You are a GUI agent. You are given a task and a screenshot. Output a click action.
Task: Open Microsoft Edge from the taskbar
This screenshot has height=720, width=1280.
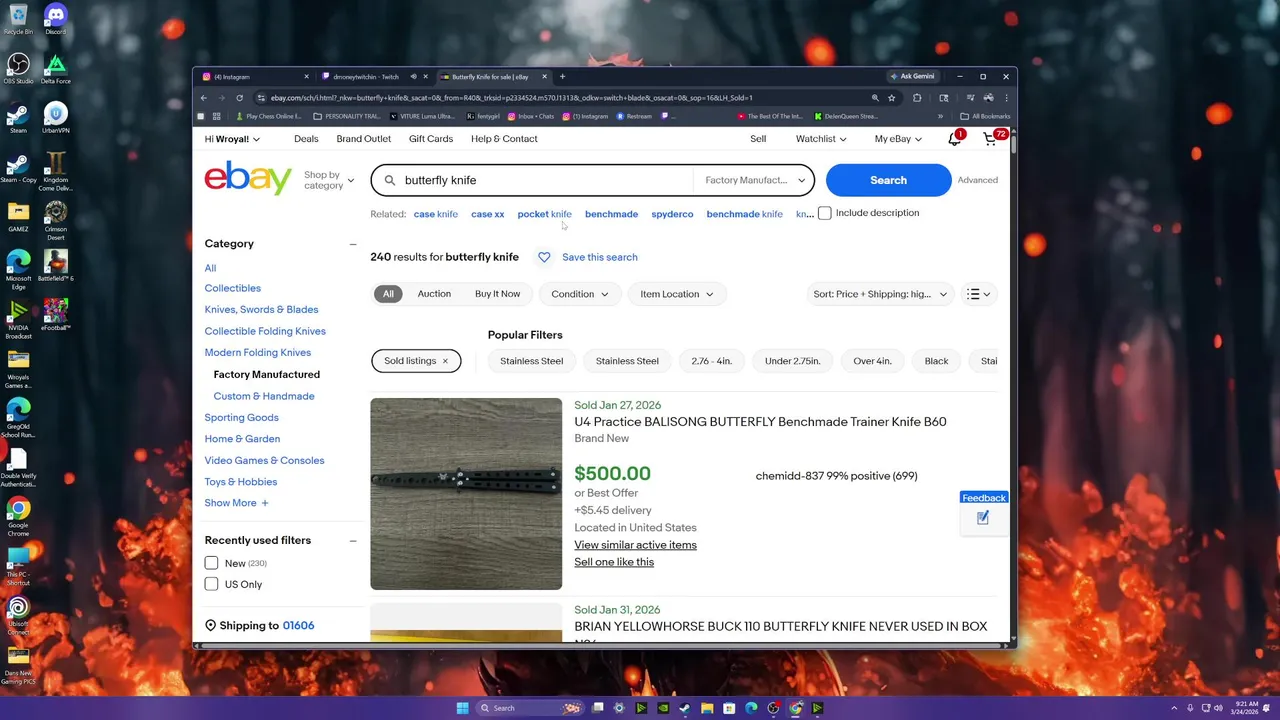[751, 708]
